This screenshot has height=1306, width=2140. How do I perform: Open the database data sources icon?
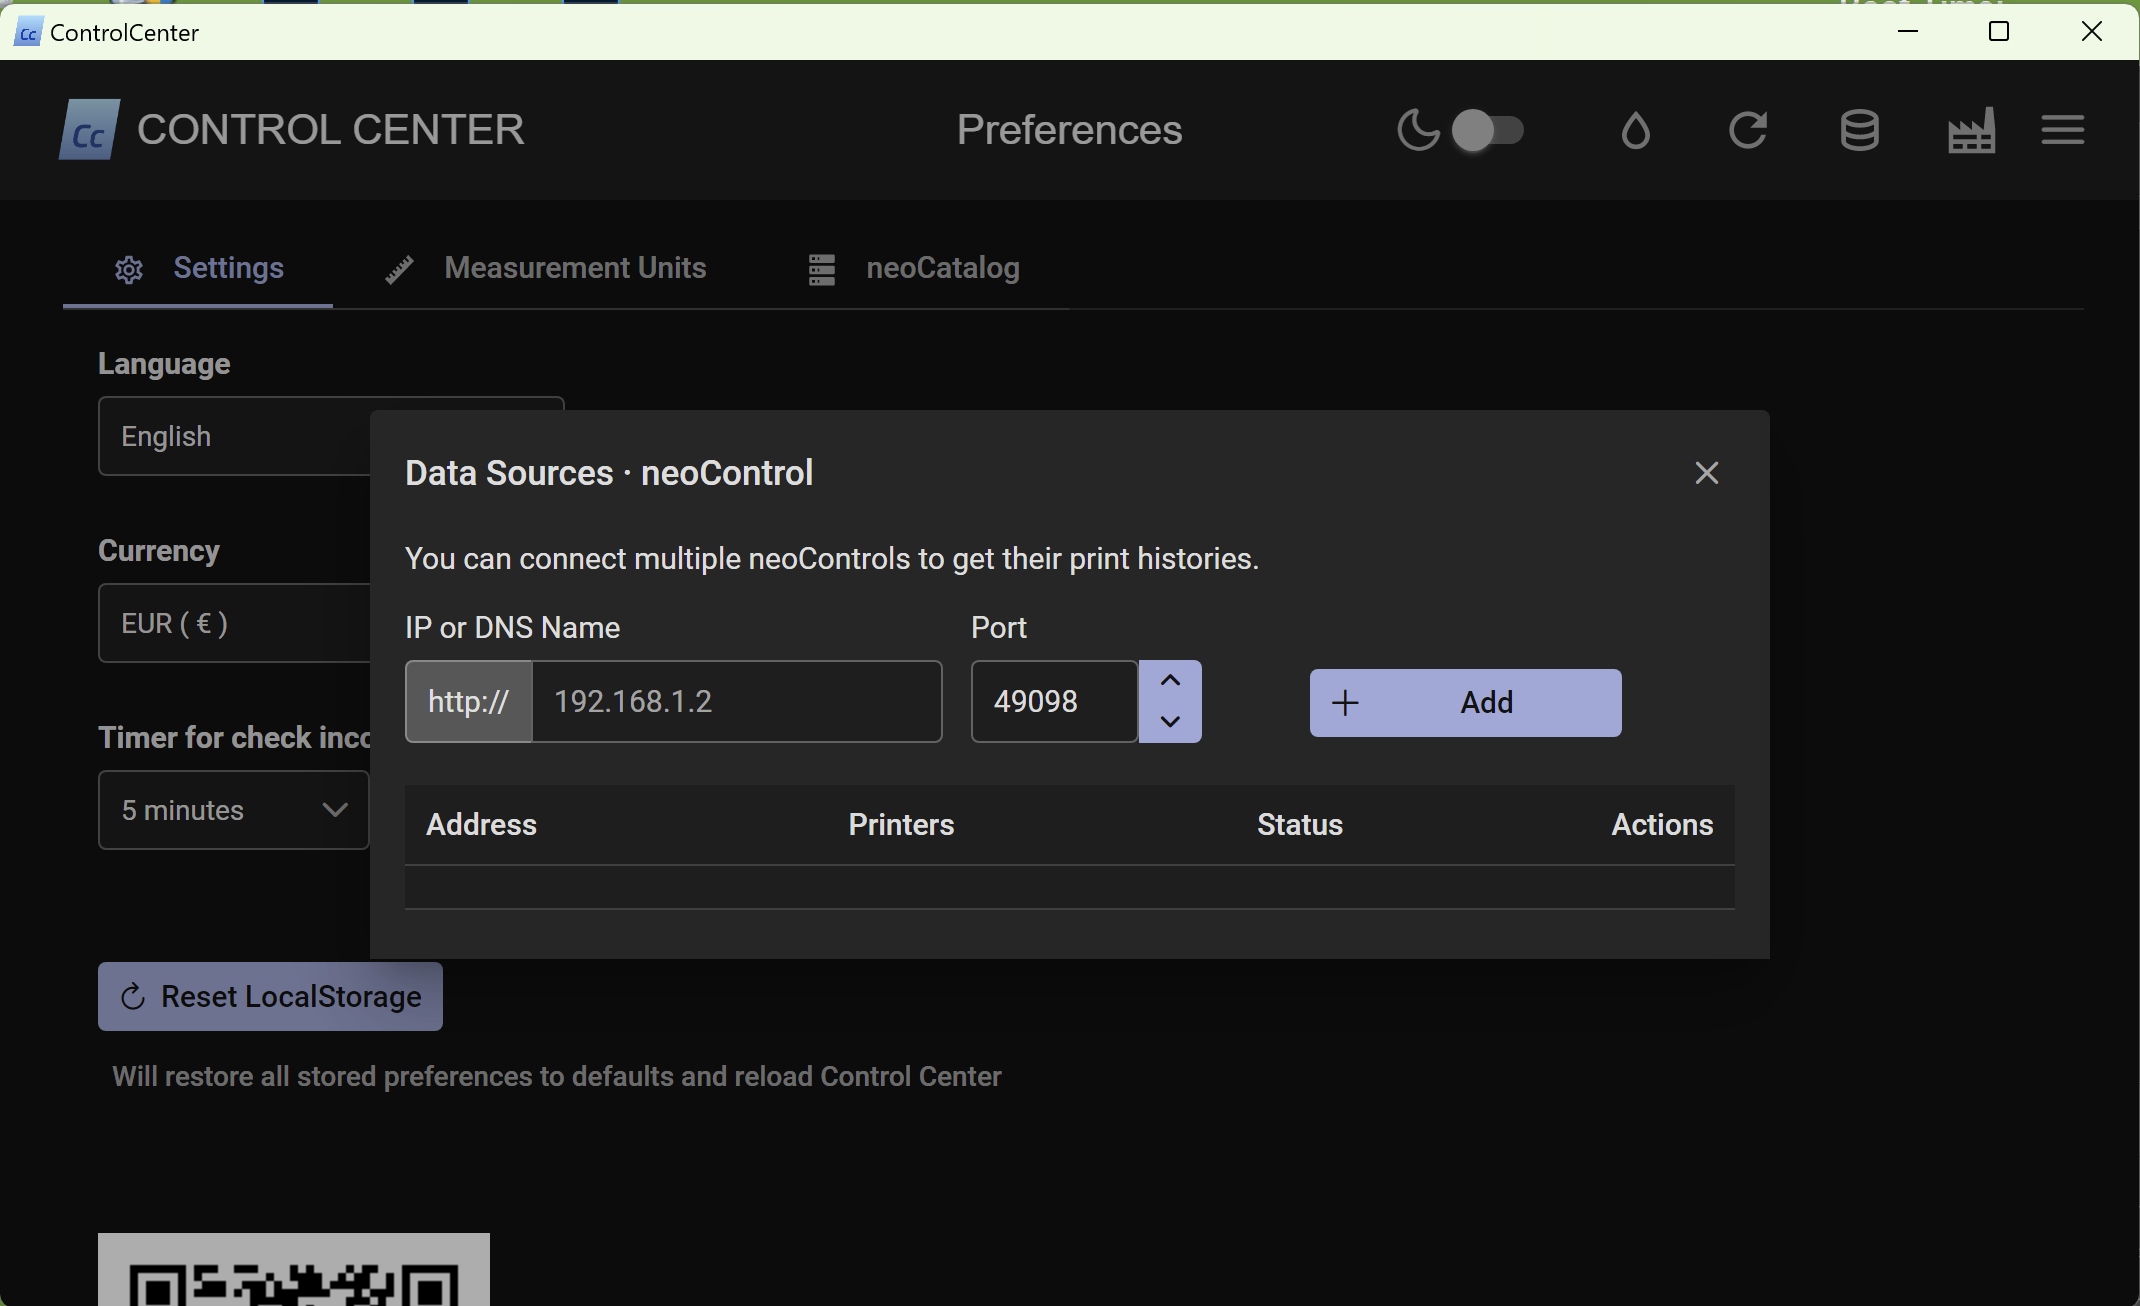[1859, 130]
